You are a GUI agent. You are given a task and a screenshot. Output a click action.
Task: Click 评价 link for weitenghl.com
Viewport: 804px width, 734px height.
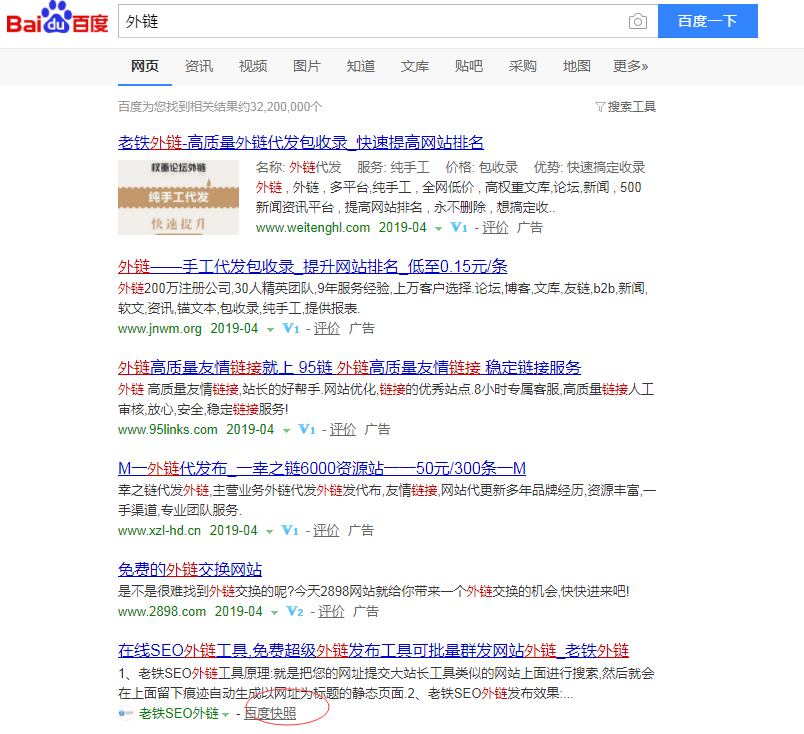[x=495, y=227]
